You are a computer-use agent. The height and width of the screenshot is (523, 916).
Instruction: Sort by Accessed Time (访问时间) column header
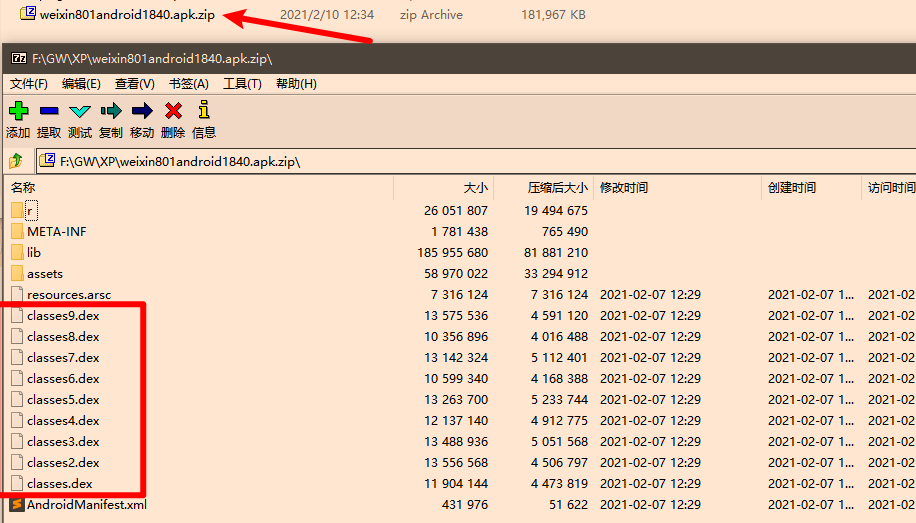coord(889,188)
